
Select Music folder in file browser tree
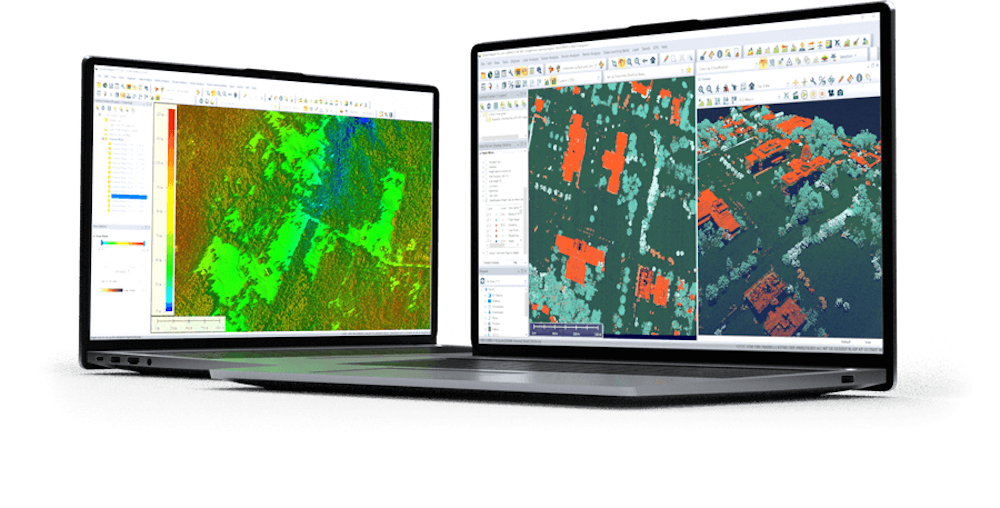(x=495, y=318)
